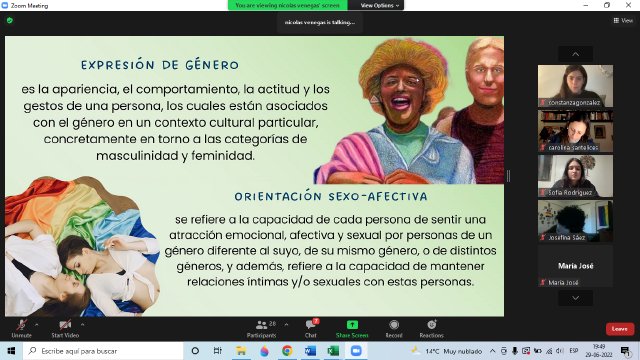Click the 'ORIENTACIÓN SEXO-AFECTIVA' heading
This screenshot has height=360, width=640.
331,196
